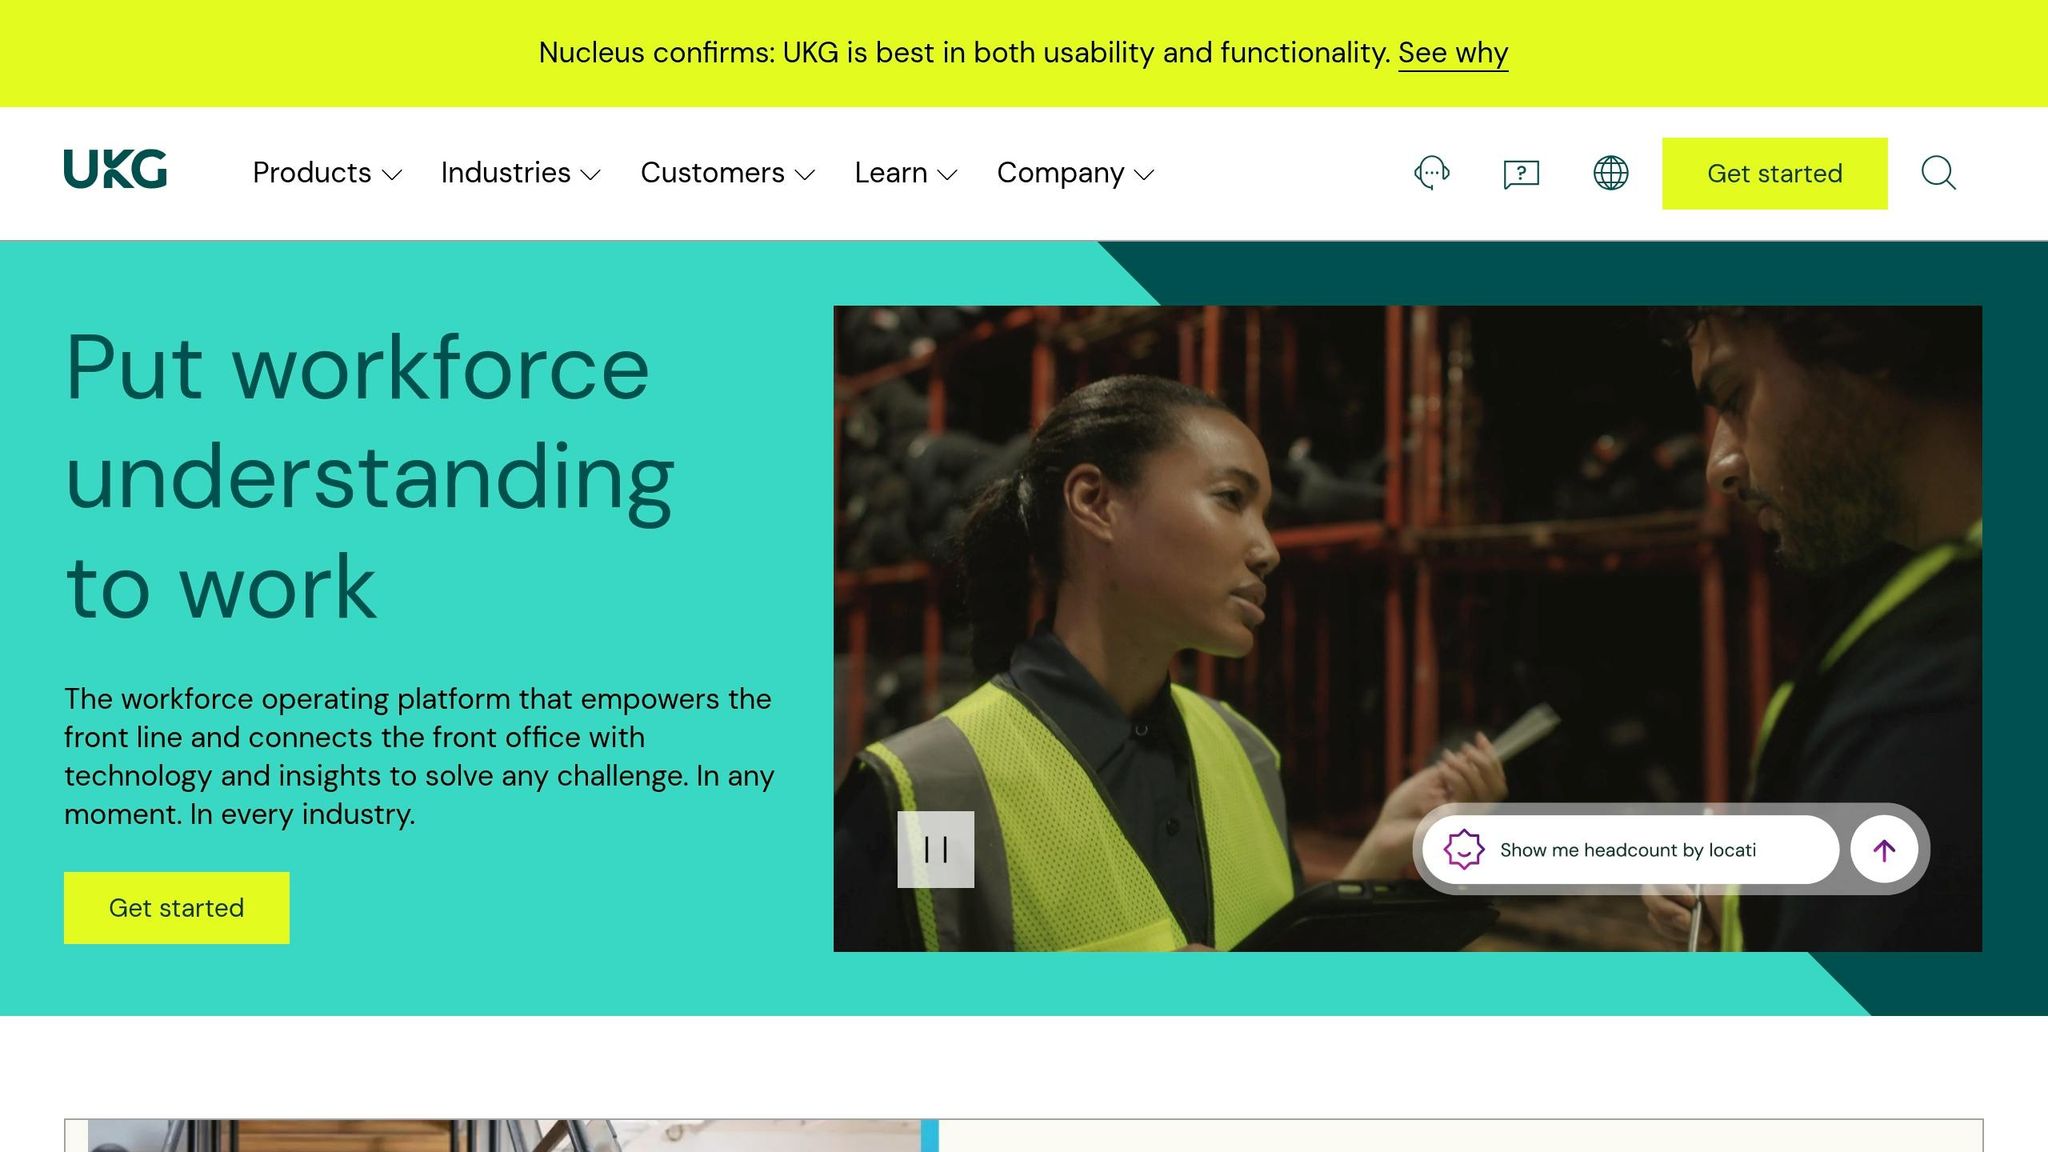Click the purple AI assistant smiley icon
Image resolution: width=2048 pixels, height=1152 pixels.
[1463, 850]
